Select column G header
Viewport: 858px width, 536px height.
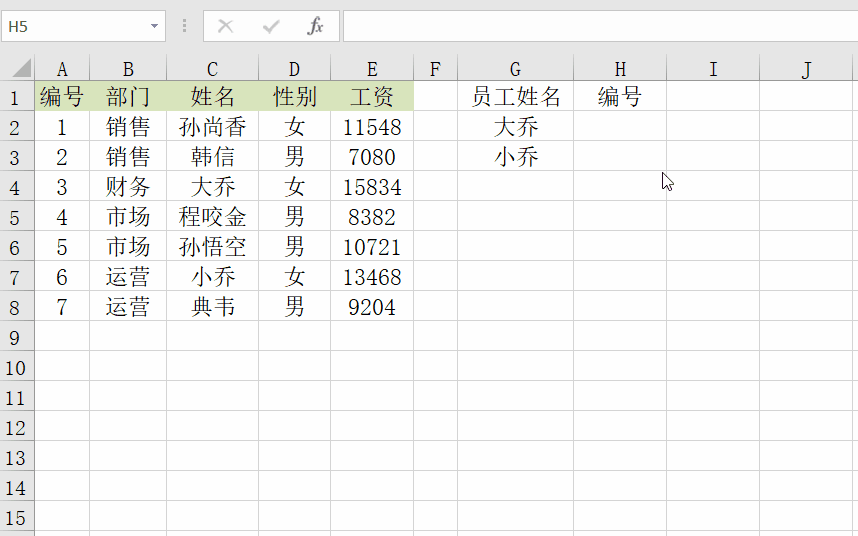[515, 69]
